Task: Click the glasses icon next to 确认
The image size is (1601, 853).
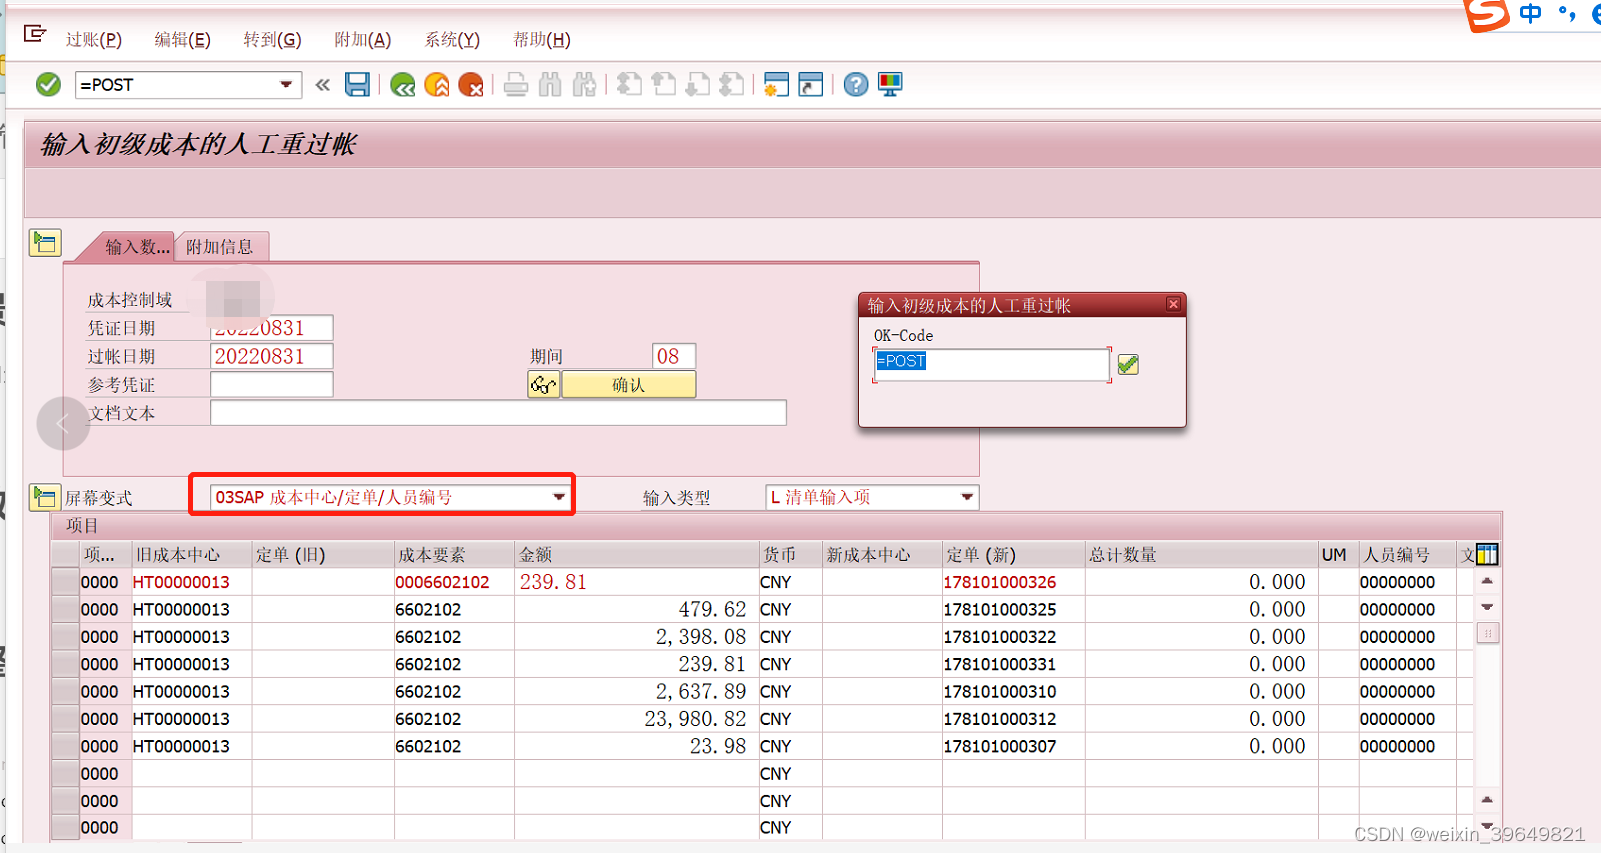Action: [543, 385]
